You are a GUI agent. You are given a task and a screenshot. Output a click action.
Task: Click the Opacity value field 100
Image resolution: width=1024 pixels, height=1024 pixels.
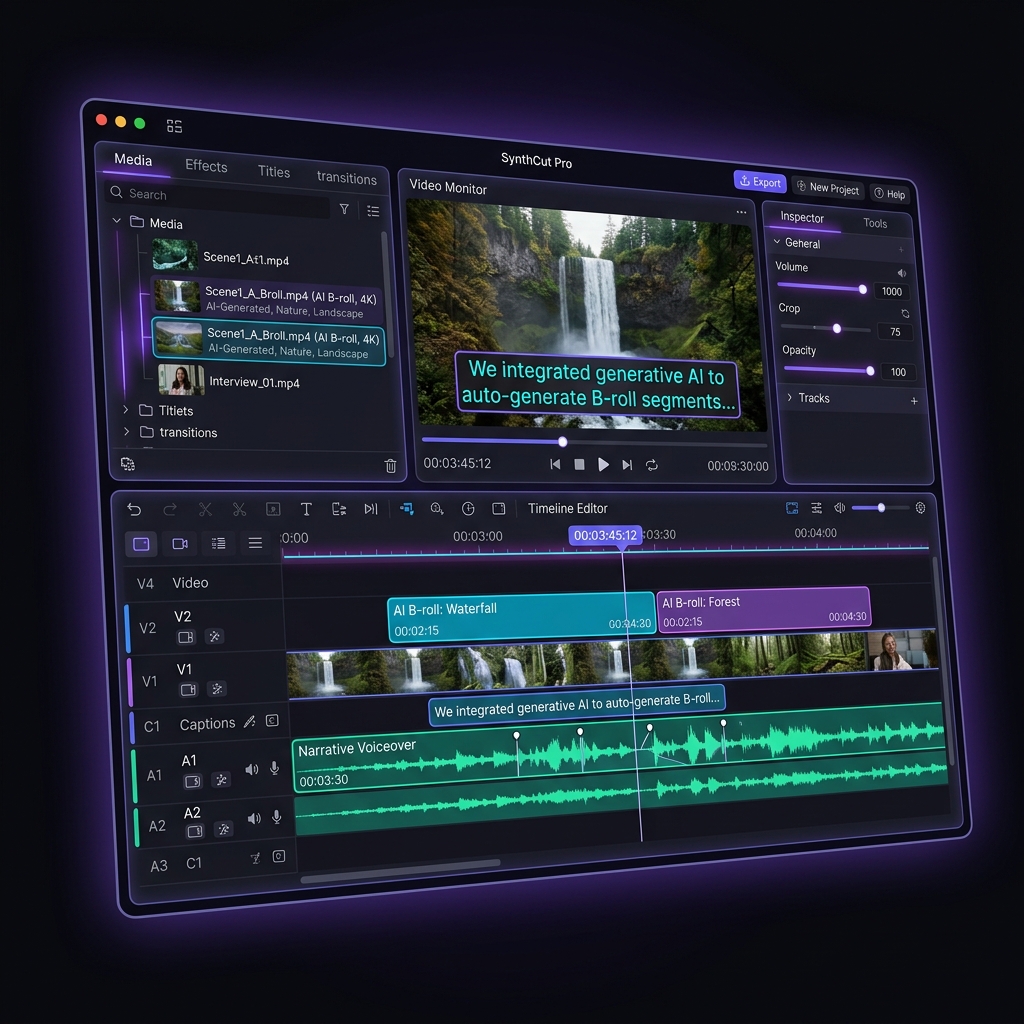898,372
